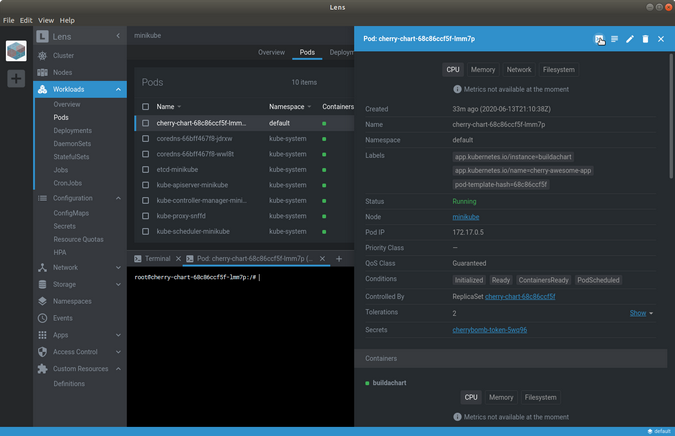Open pod shell from details header

(x=599, y=39)
